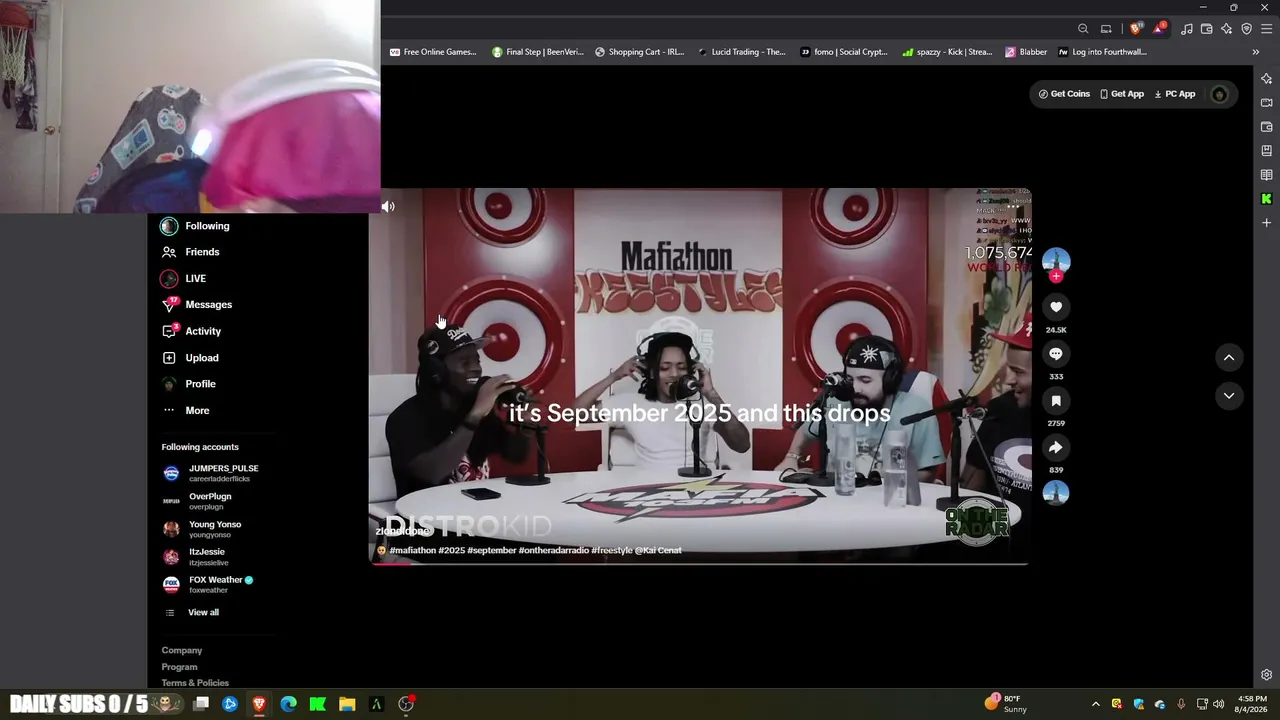Expand the Program footer section
Viewport: 1280px width, 720px height.
coord(180,667)
